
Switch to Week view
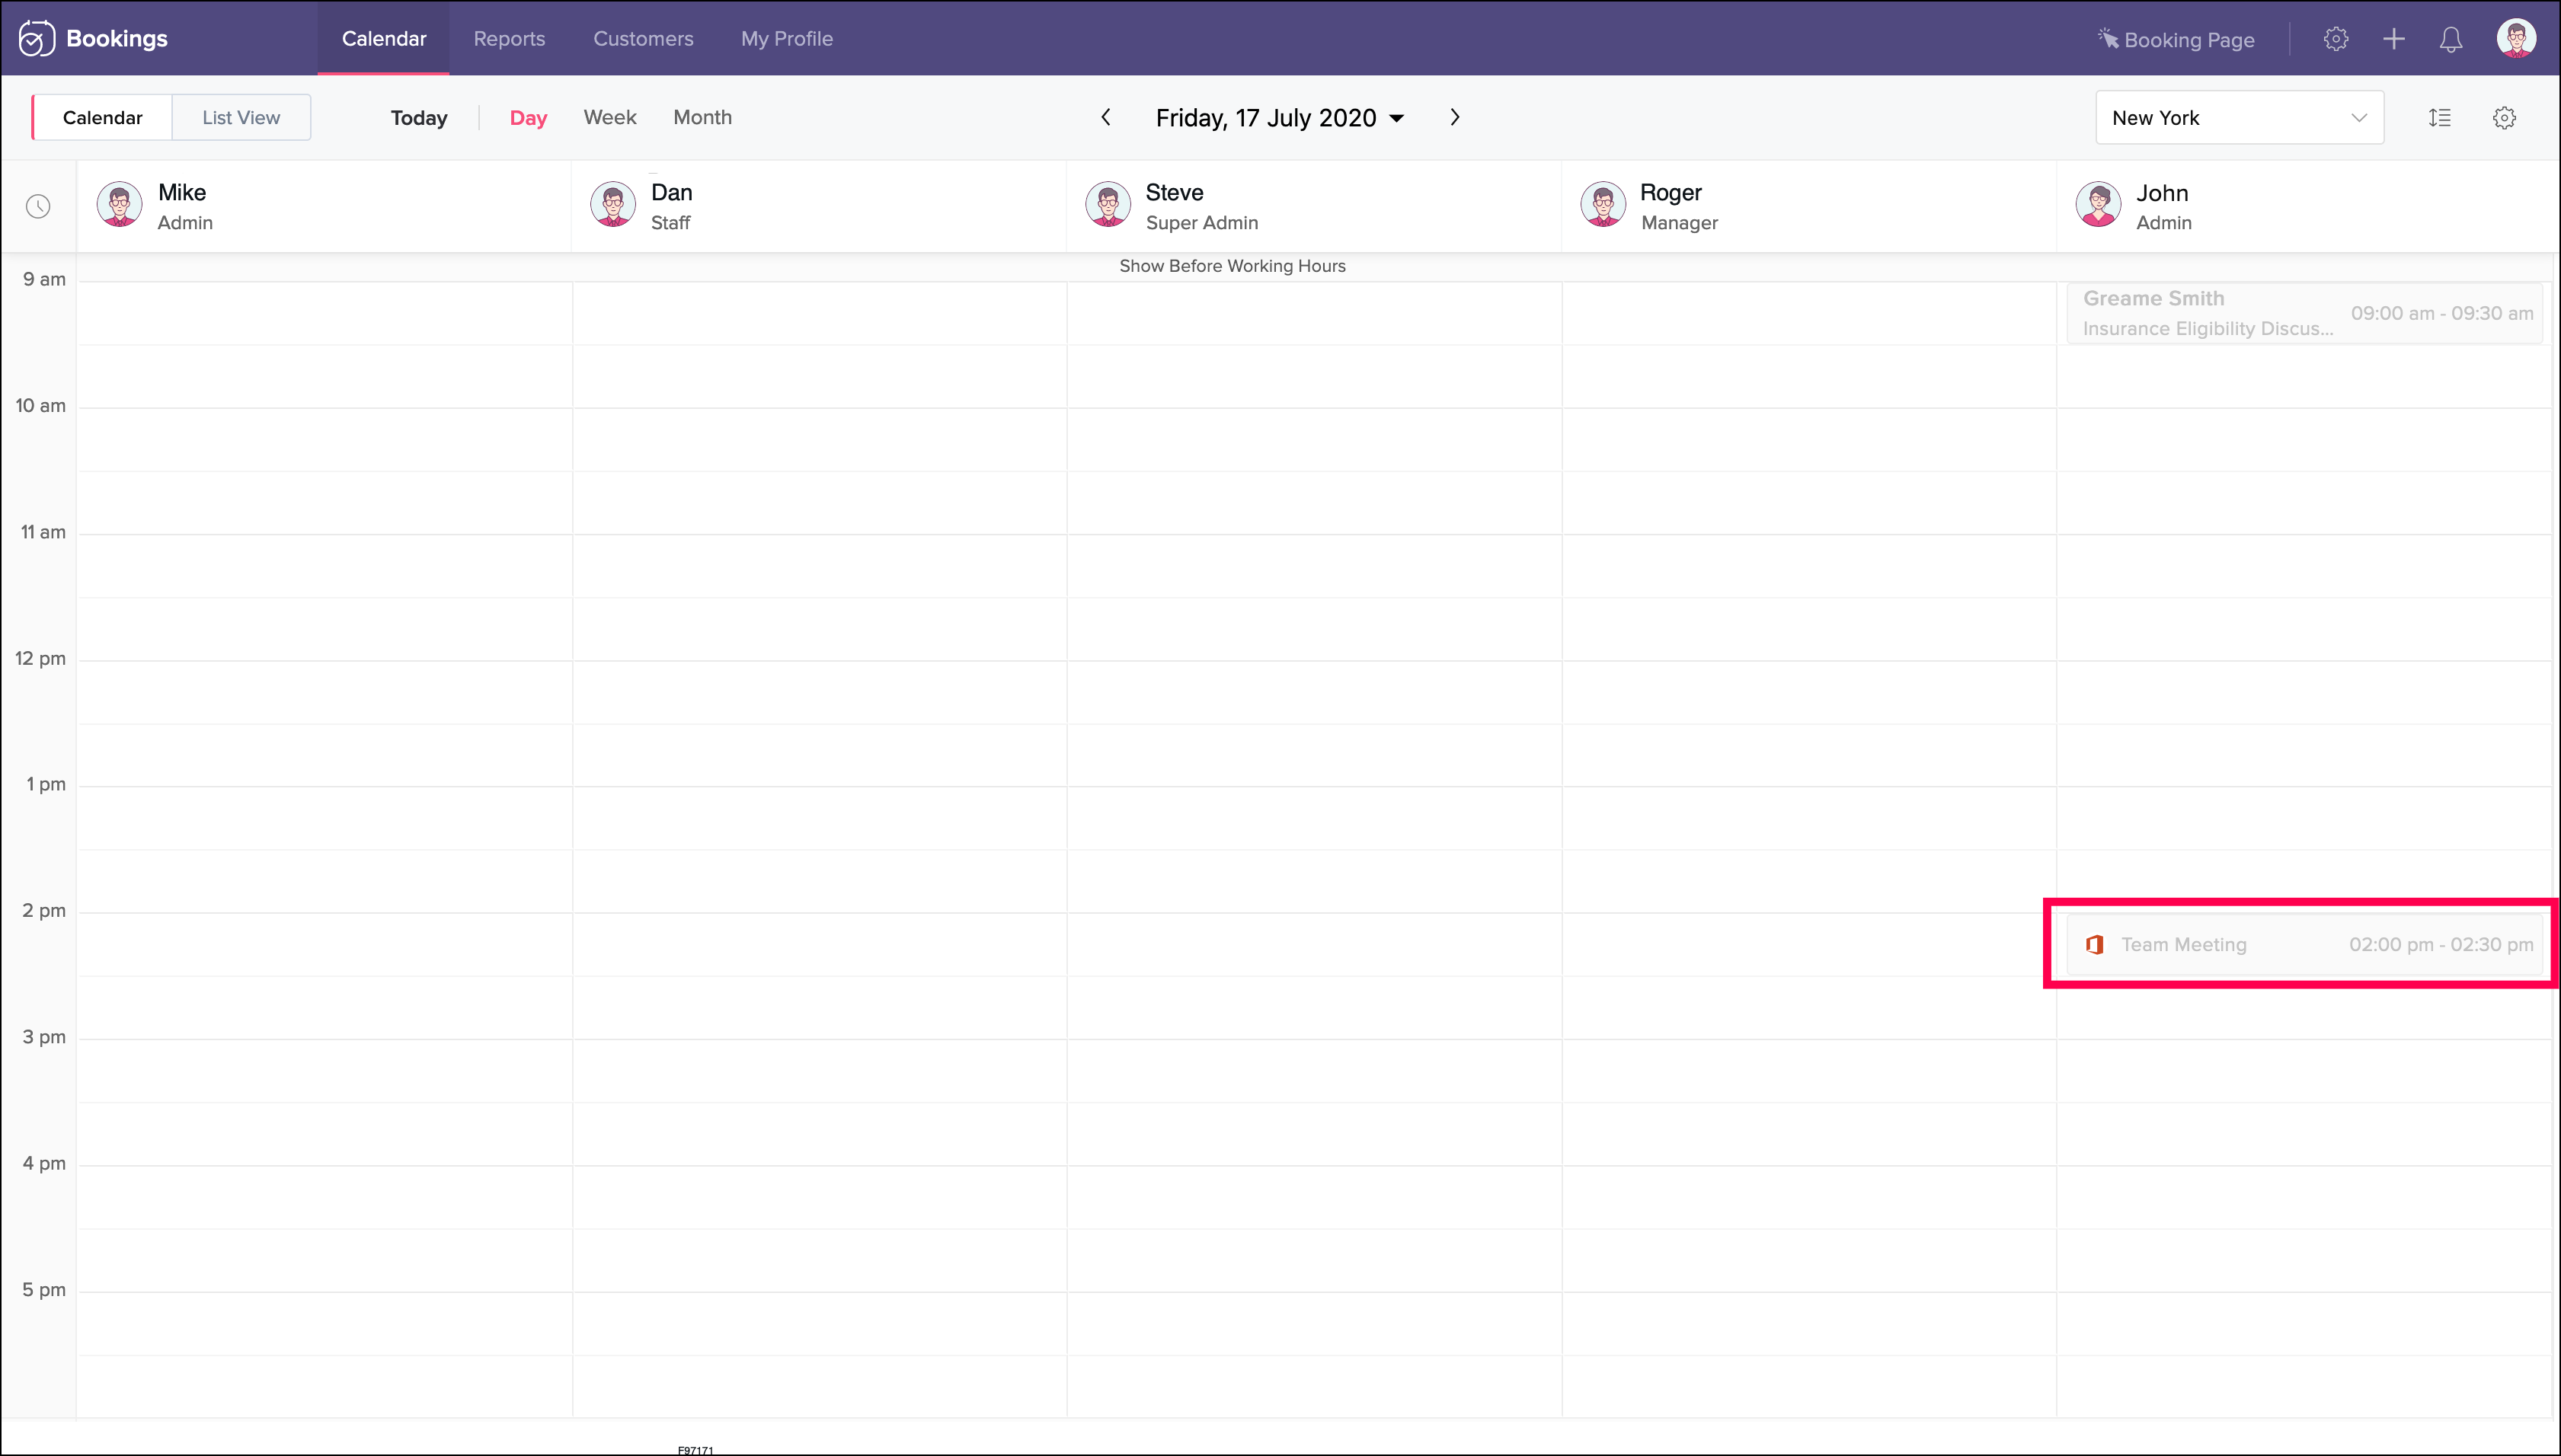(610, 118)
